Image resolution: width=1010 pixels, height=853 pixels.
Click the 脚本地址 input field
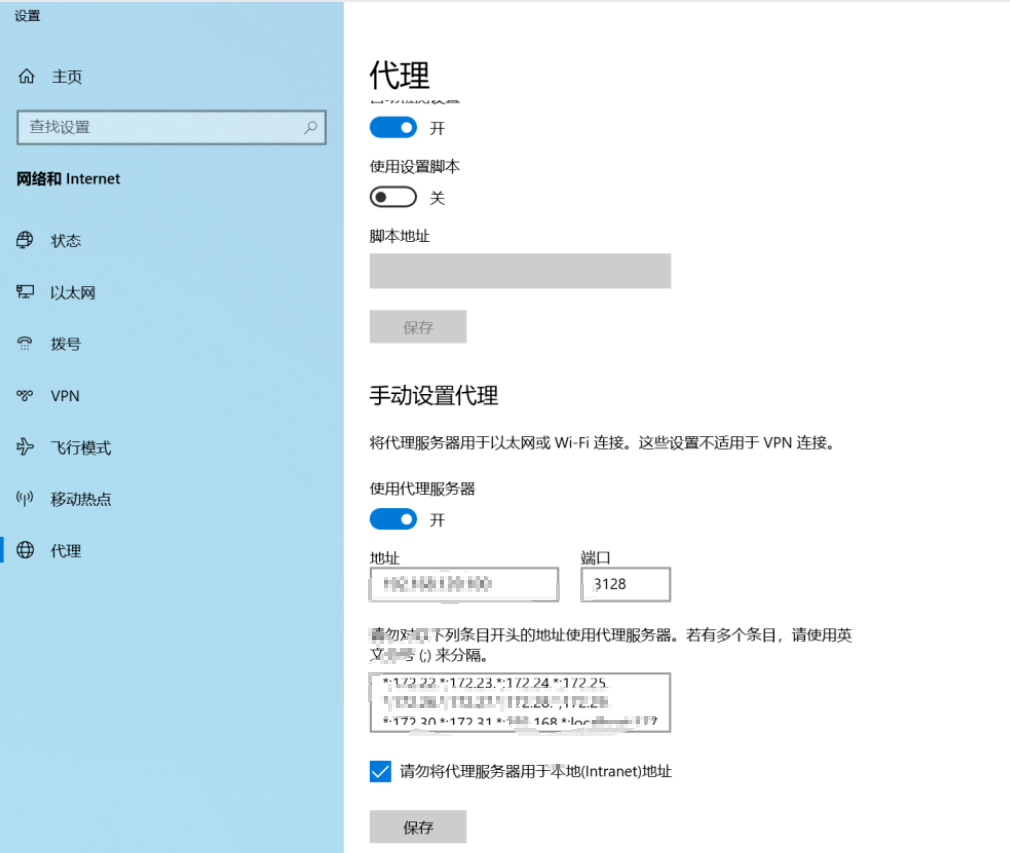point(520,271)
